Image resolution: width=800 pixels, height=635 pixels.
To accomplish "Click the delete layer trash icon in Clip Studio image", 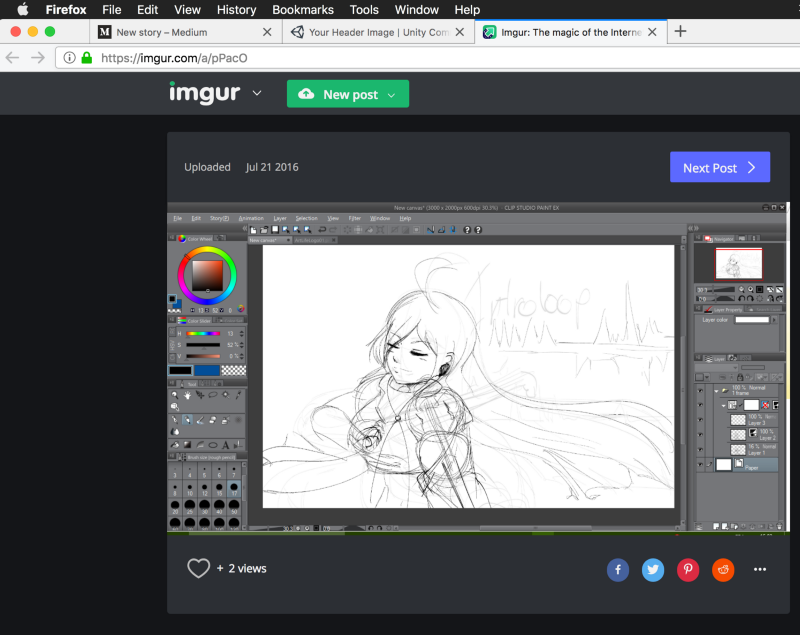I will click(779, 526).
